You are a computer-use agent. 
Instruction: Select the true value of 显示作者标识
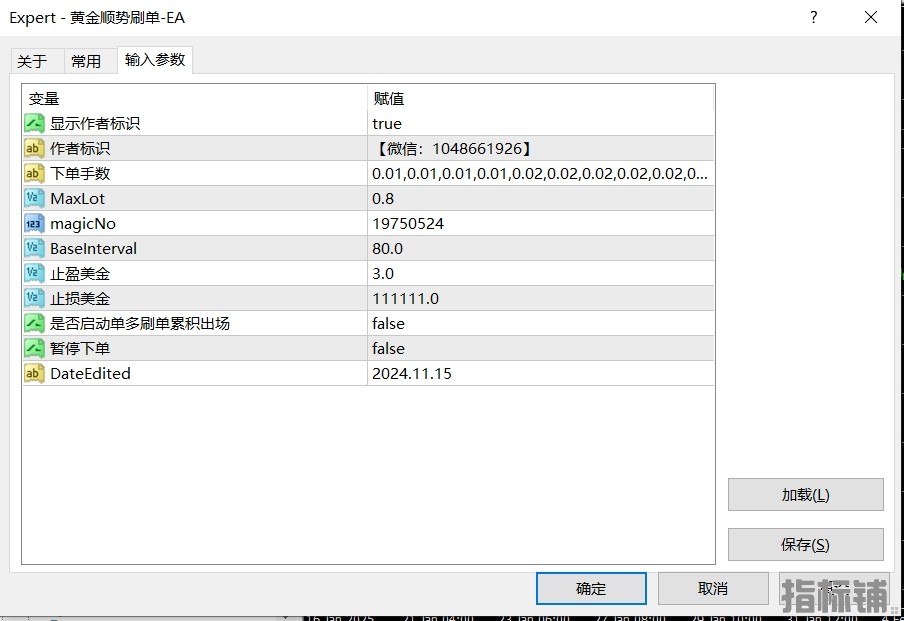(x=541, y=123)
